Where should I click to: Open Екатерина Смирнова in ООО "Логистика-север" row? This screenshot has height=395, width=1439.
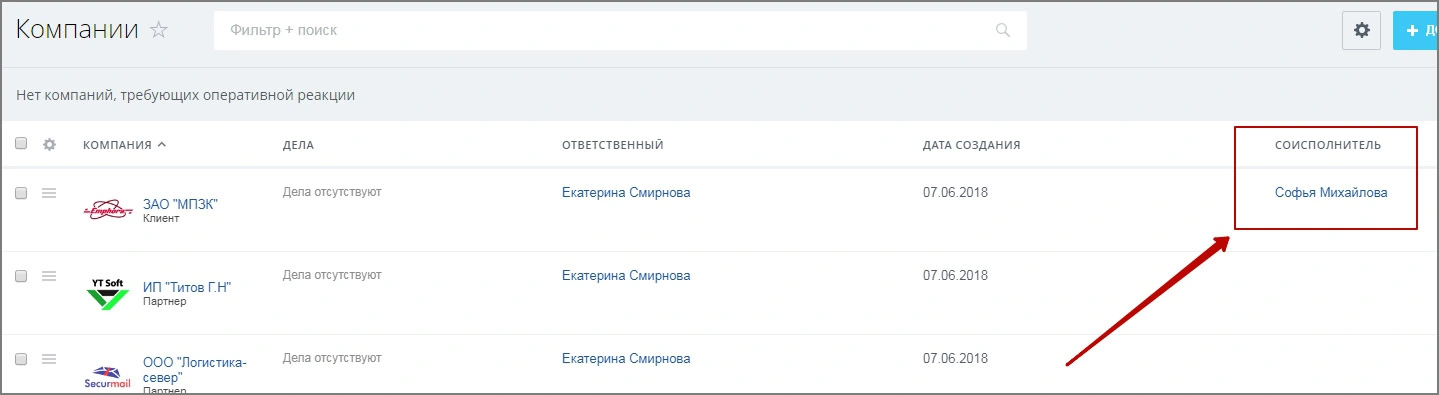click(626, 358)
